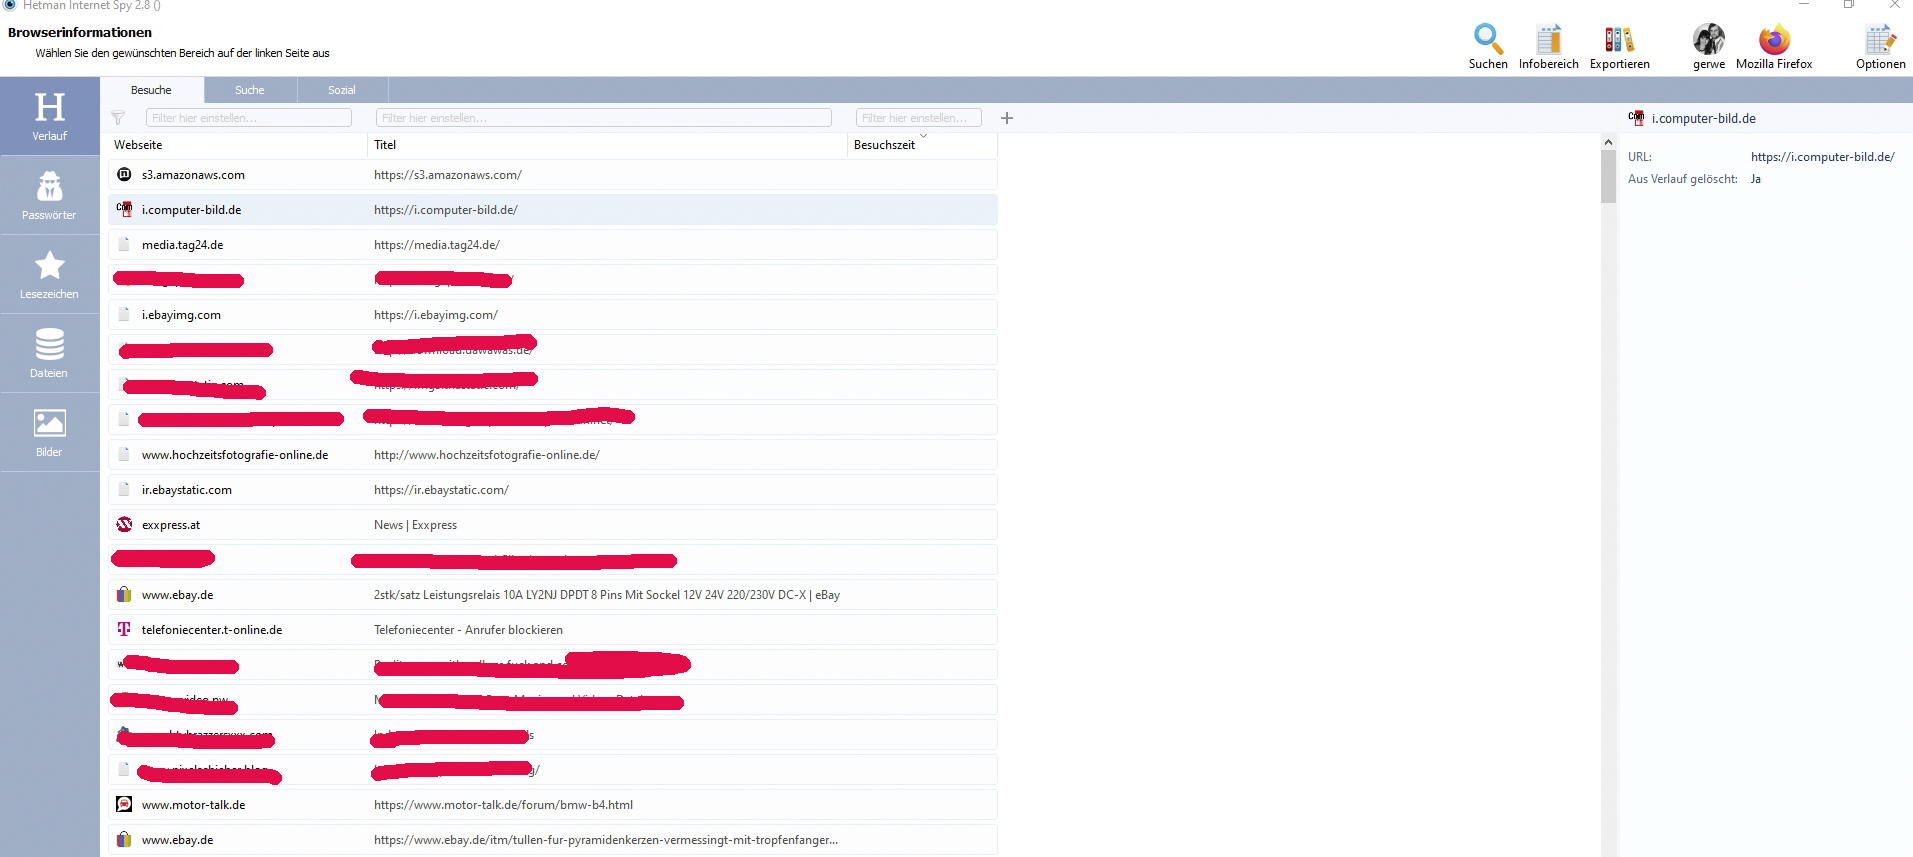Add a filter with plus icon
Image resolution: width=1913 pixels, height=857 pixels.
pos(1007,118)
